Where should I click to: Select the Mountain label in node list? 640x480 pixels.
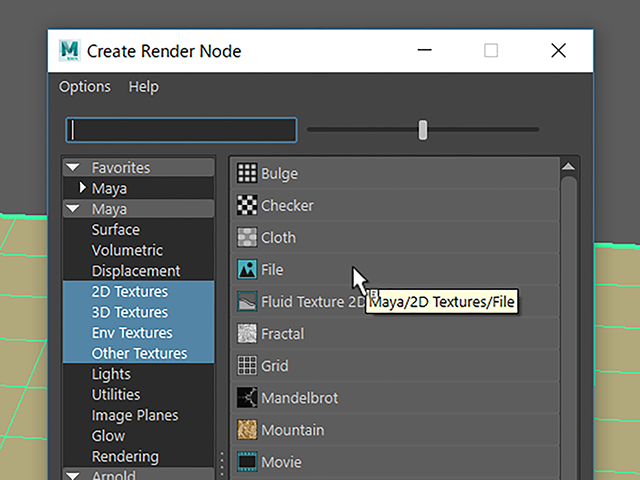(x=292, y=430)
